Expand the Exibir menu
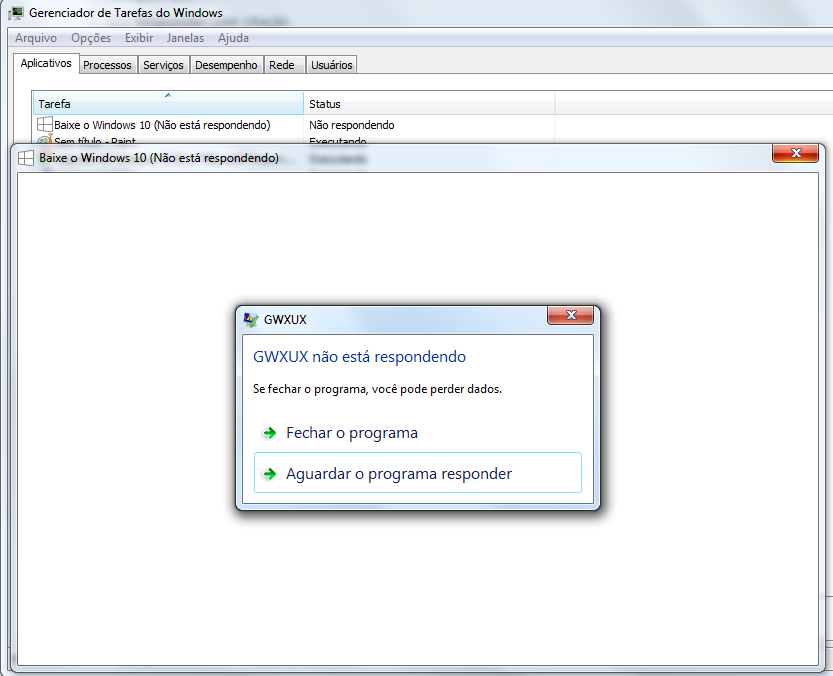The width and height of the screenshot is (833, 676). tap(139, 38)
